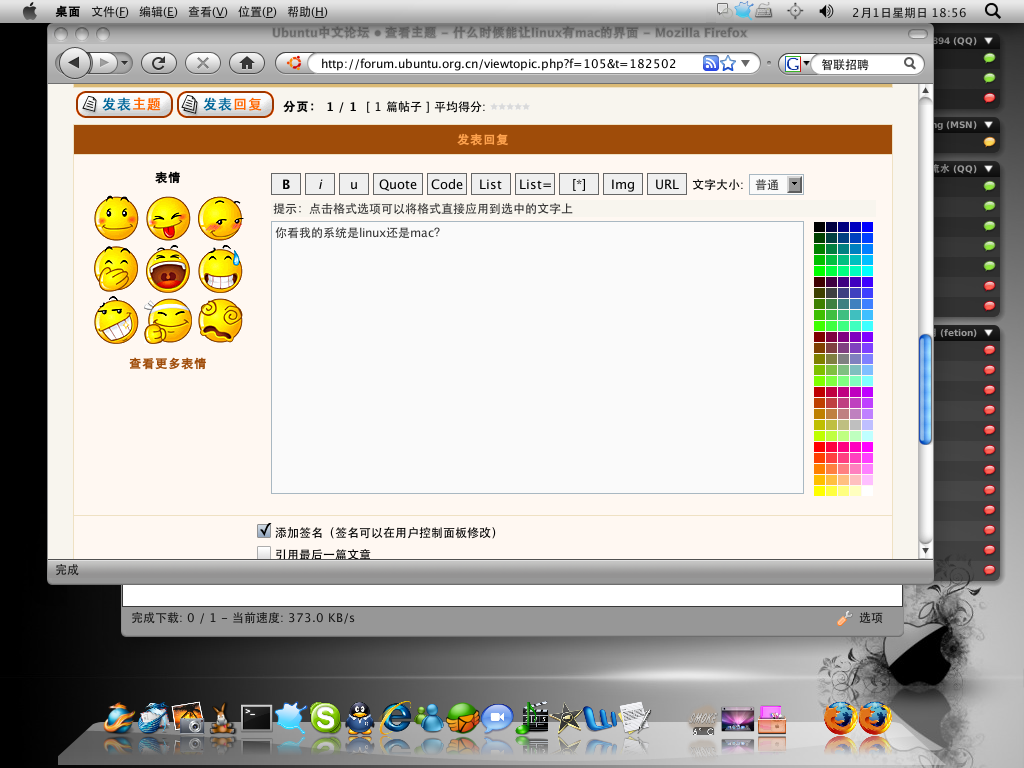Collapse the 水 (QQ) buddy group
This screenshot has height=768, width=1024.
pyautogui.click(x=989, y=168)
